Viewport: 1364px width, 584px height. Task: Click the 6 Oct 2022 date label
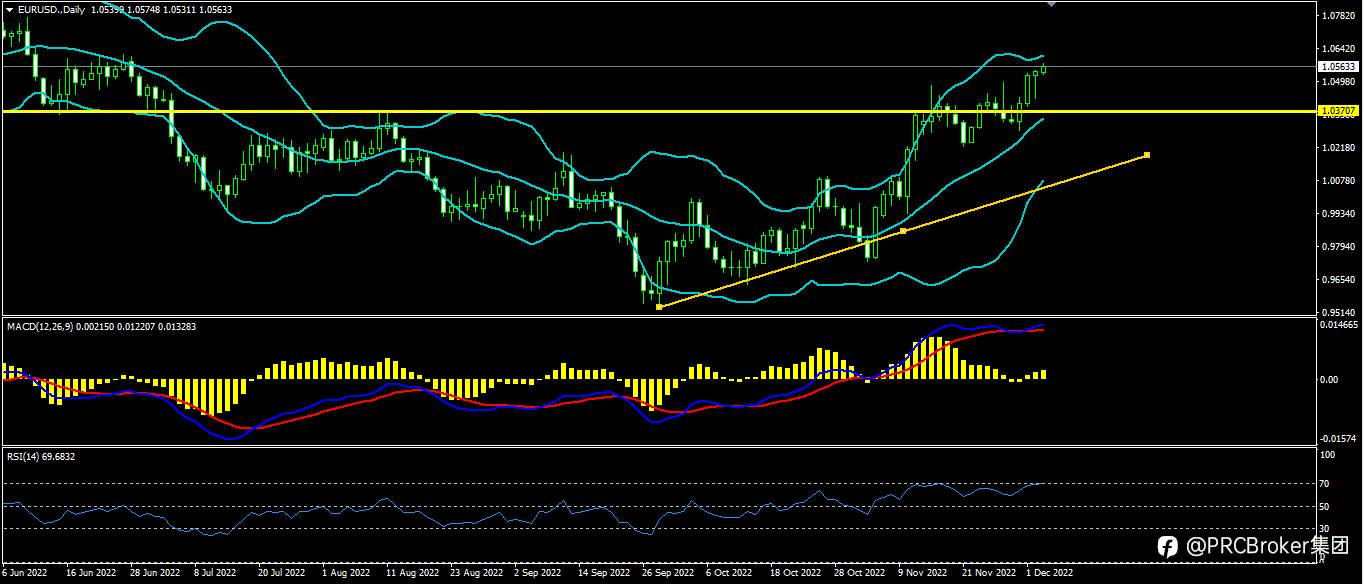pyautogui.click(x=729, y=574)
